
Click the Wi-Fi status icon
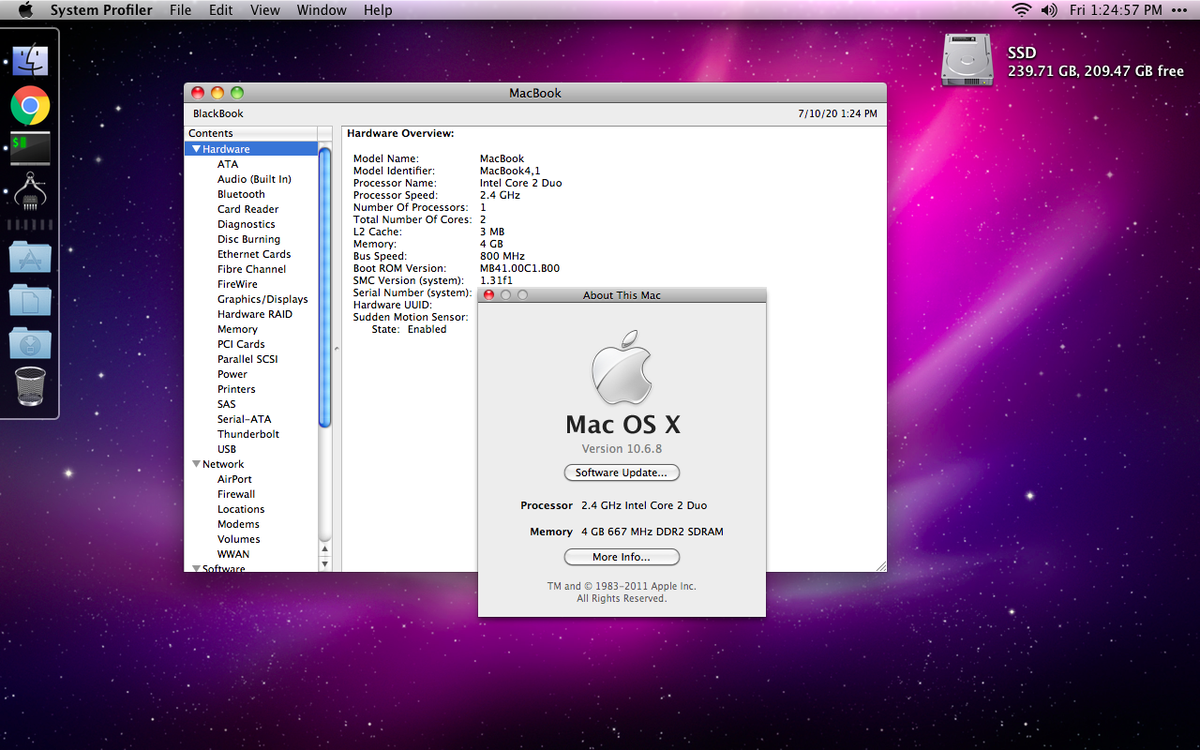[1021, 10]
